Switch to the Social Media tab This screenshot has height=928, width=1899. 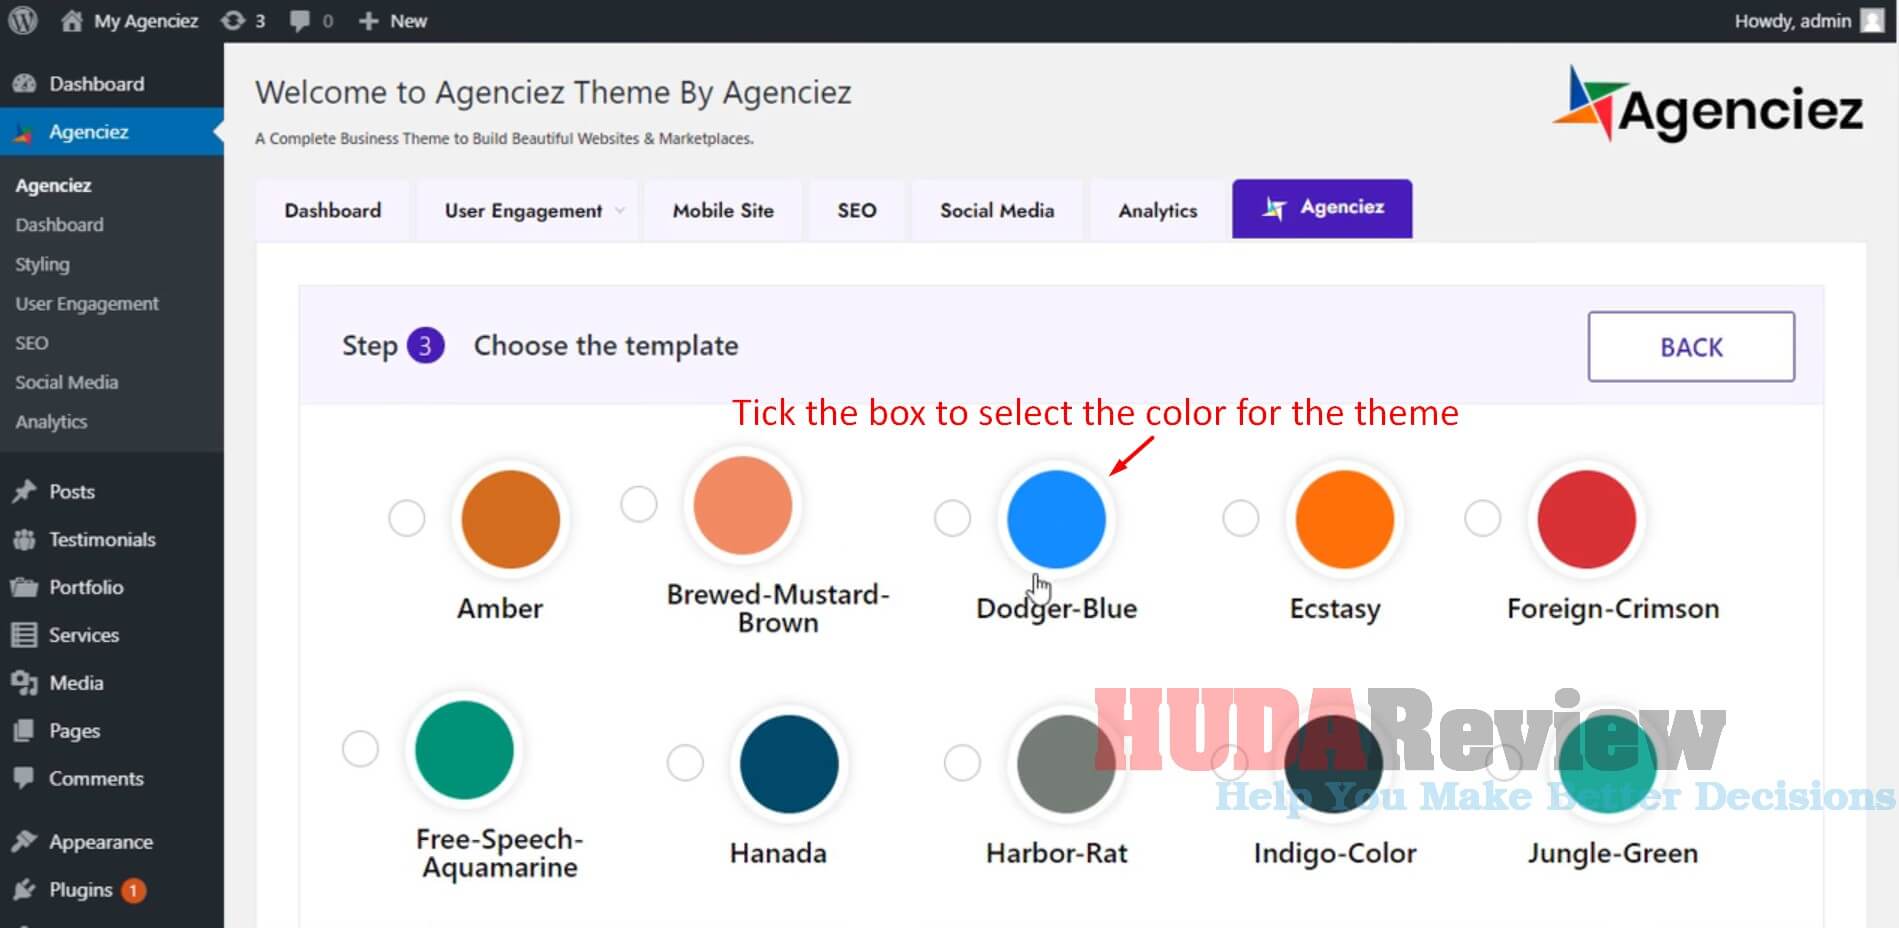[x=997, y=210]
